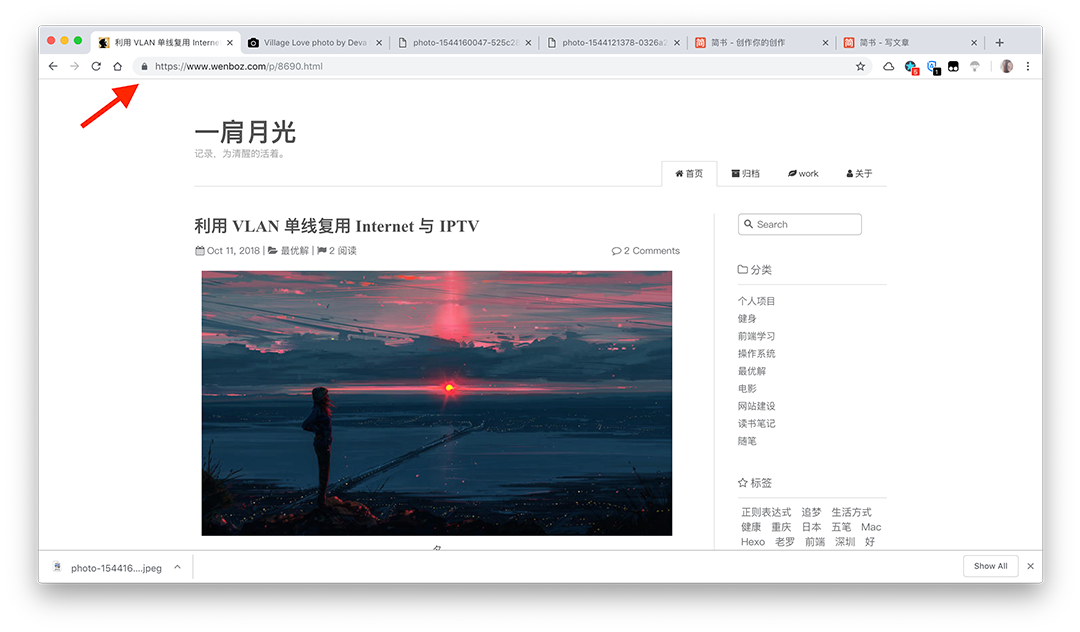The height and width of the screenshot is (632, 1080).
Task: Select the 深圳 tag
Action: 845,542
